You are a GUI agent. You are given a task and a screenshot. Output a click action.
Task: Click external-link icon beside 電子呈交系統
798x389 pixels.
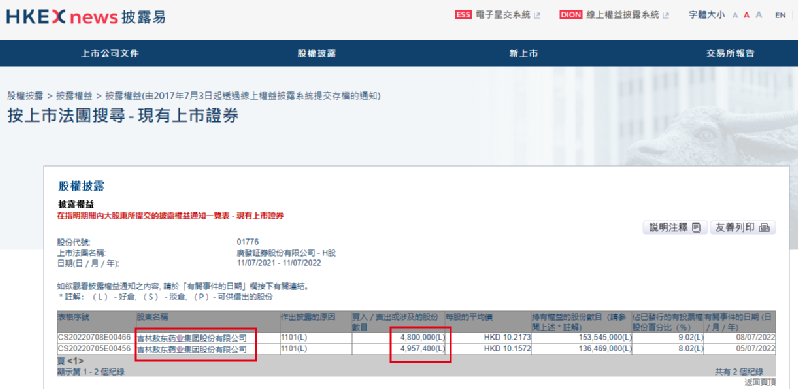click(537, 15)
